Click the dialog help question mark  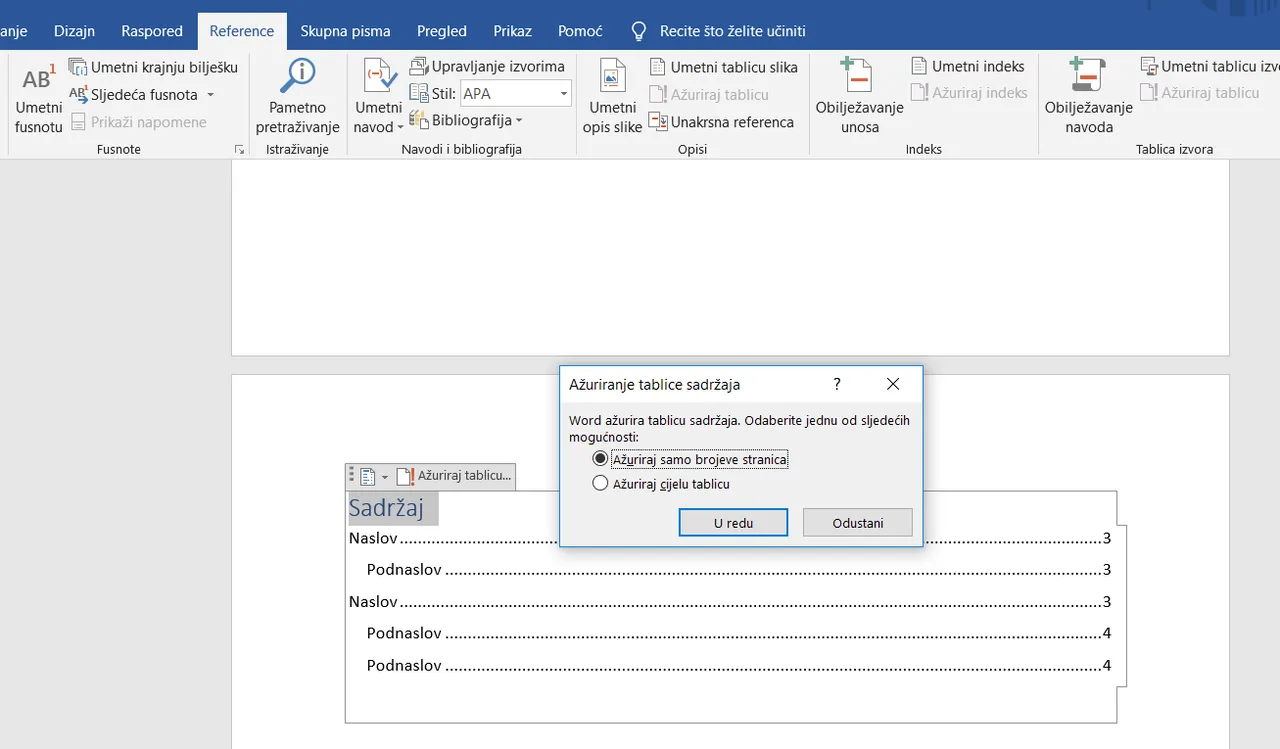click(x=837, y=384)
